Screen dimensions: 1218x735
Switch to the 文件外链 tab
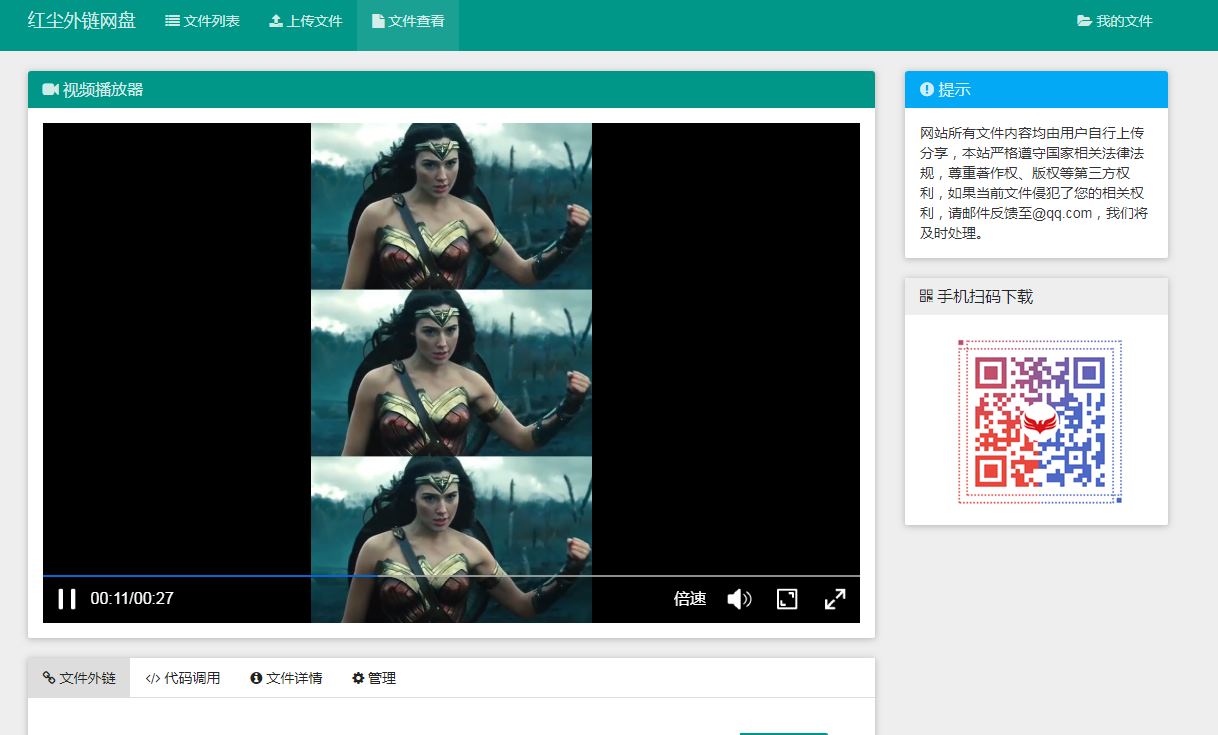pyautogui.click(x=79, y=678)
